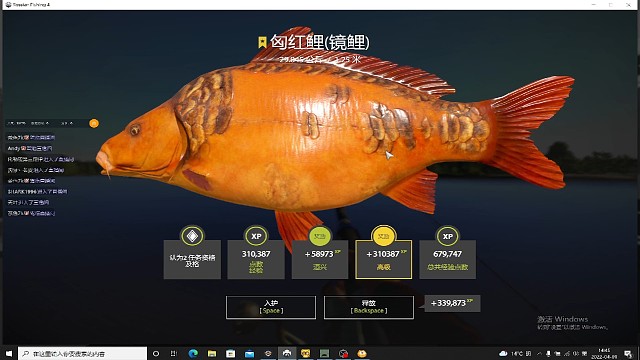Click the XP icon above 310,387
Image resolution: width=640 pixels, height=360 pixels.
[256, 236]
